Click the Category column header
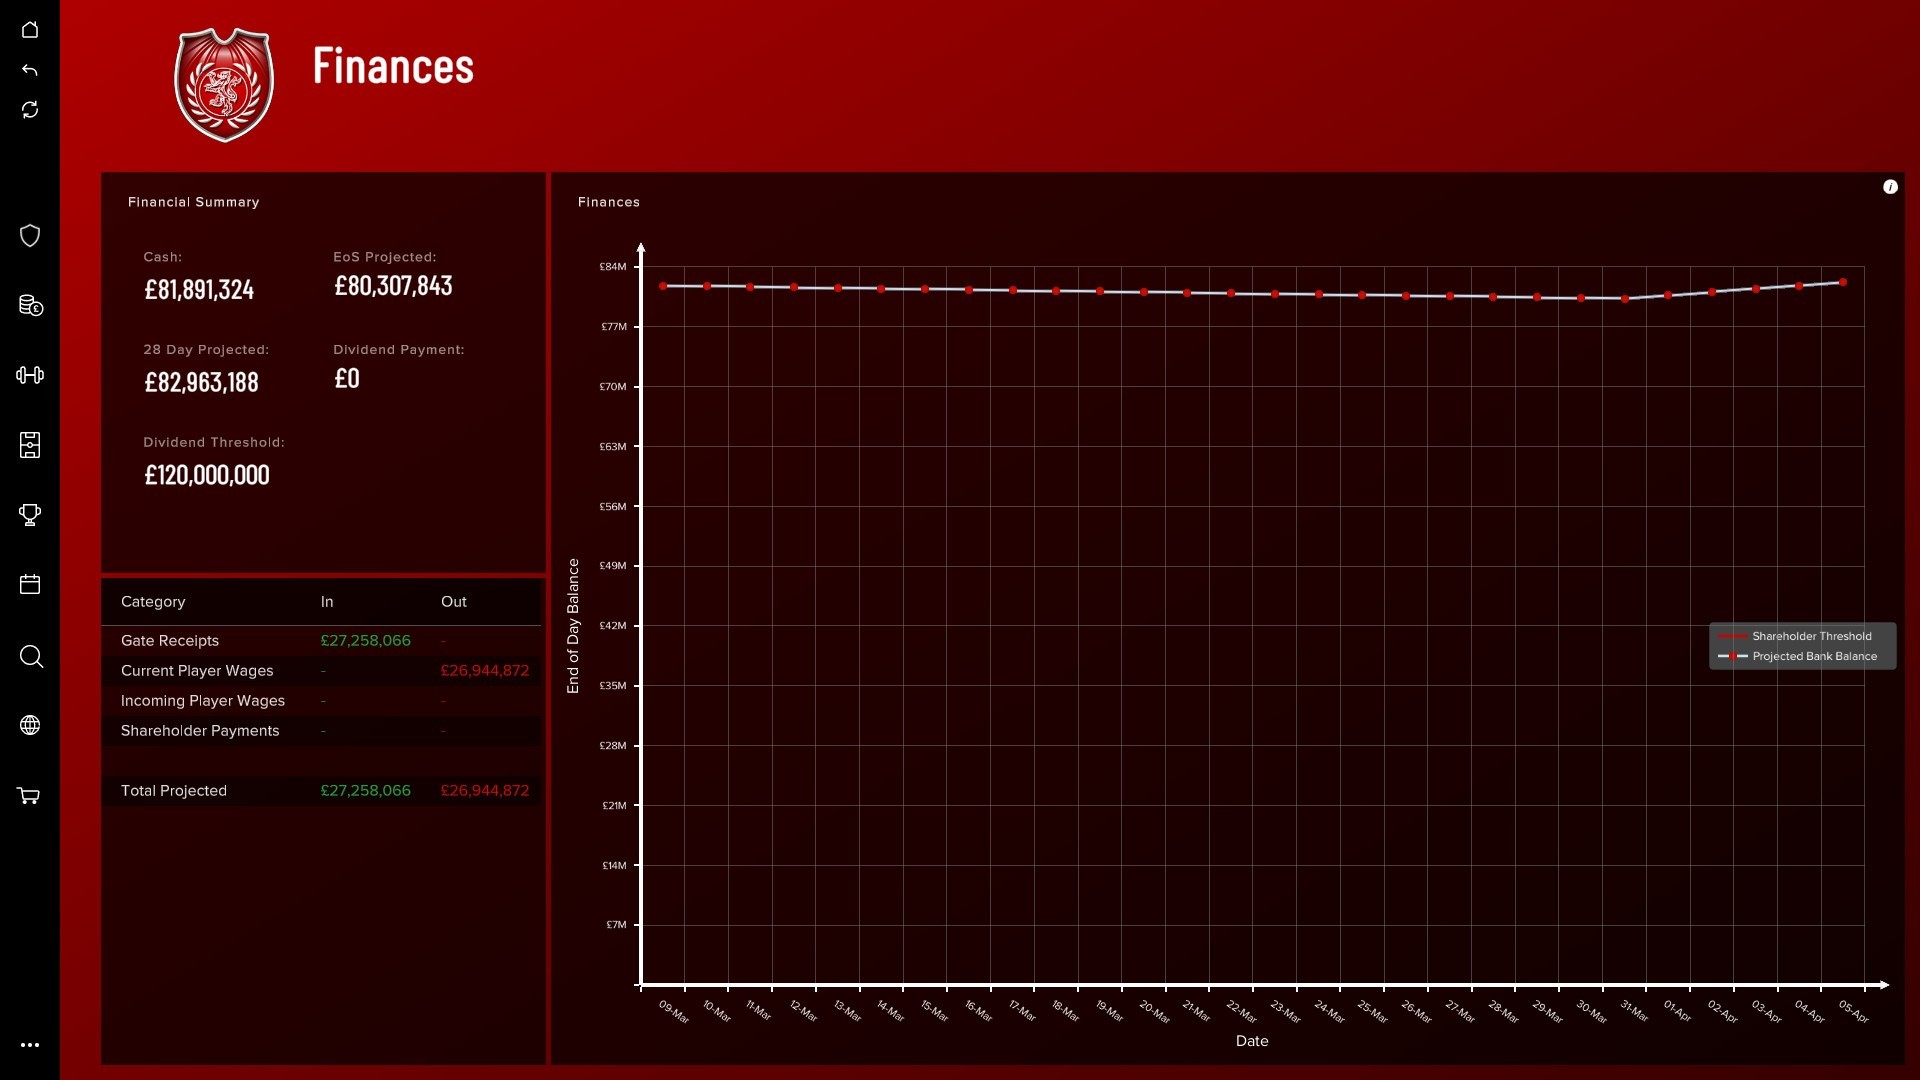The width and height of the screenshot is (1920, 1080). [153, 602]
